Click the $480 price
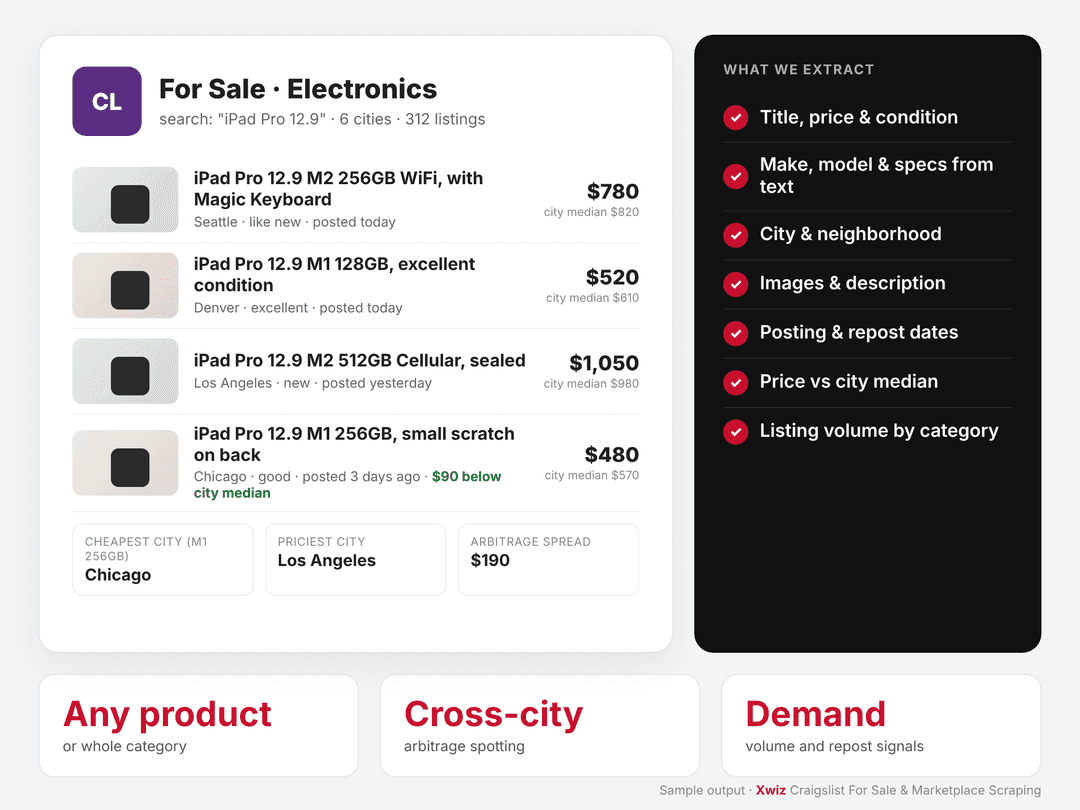Viewport: 1080px width, 810px height. point(612,455)
